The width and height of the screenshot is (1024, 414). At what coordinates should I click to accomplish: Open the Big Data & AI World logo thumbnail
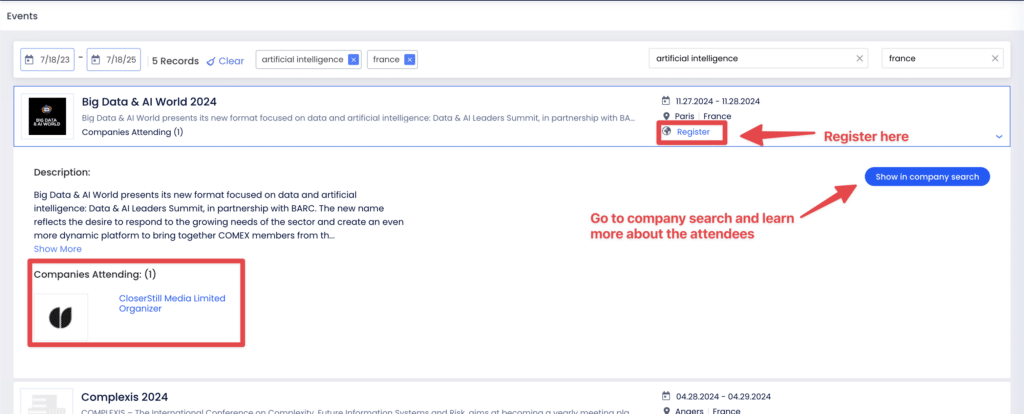pyautogui.click(x=47, y=116)
